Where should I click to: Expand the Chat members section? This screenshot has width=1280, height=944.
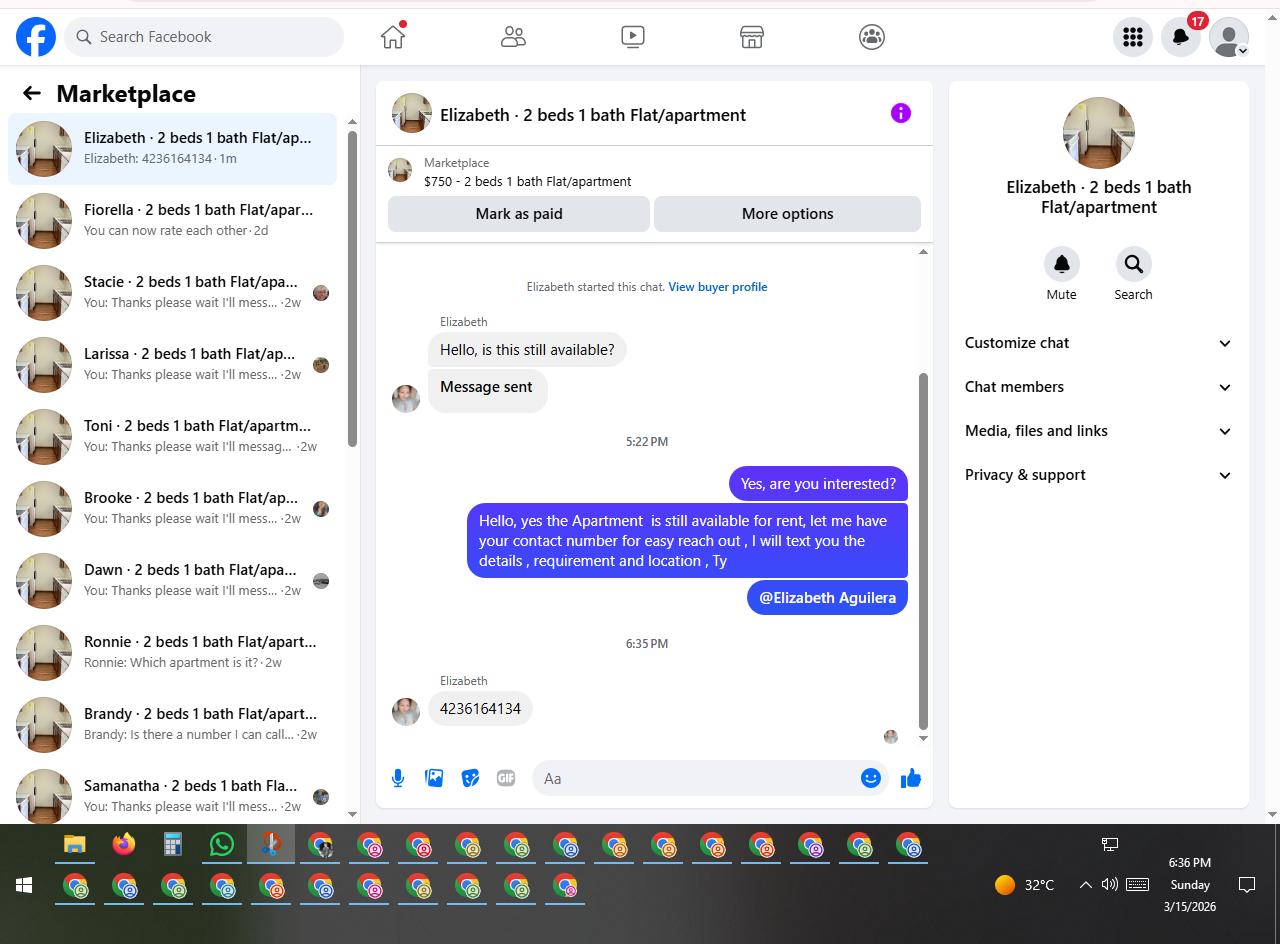coord(1099,387)
